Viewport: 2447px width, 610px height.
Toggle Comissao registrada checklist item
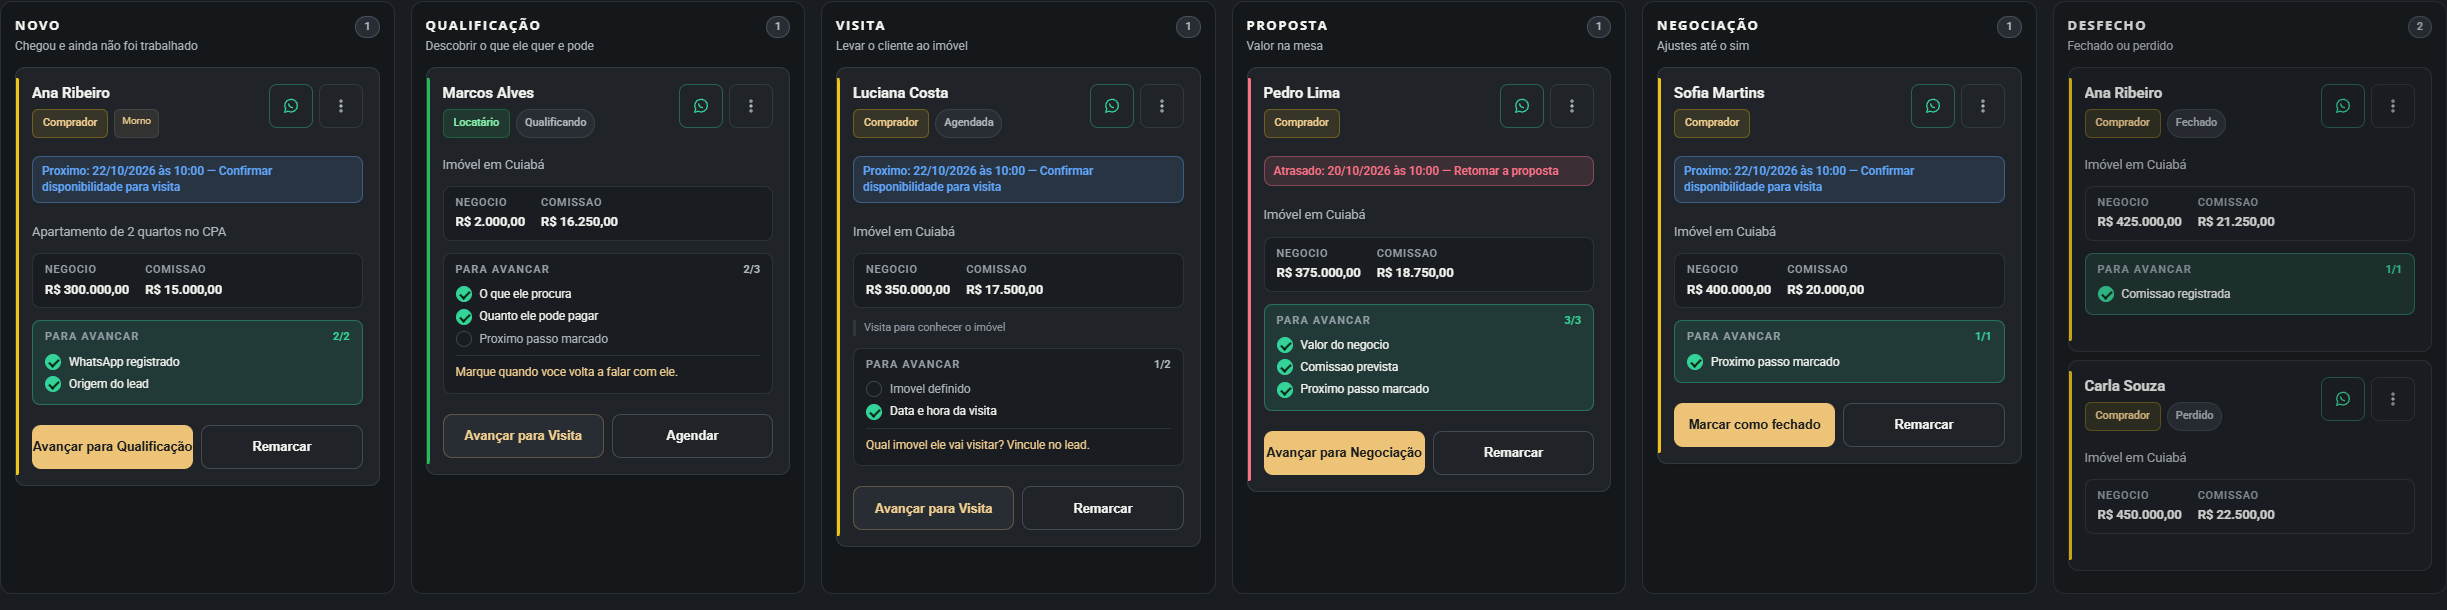coord(2106,294)
